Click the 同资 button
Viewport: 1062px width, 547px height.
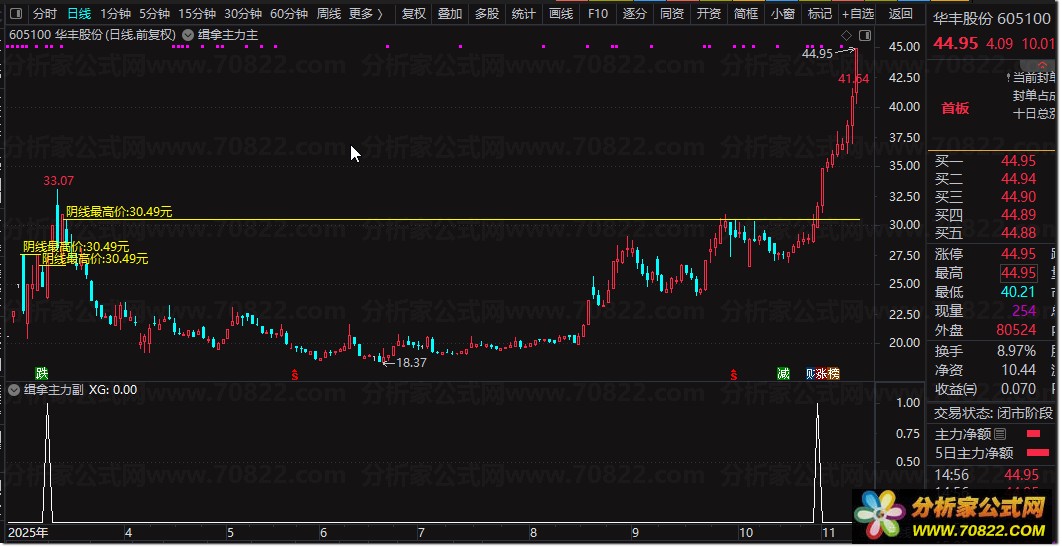coord(672,14)
